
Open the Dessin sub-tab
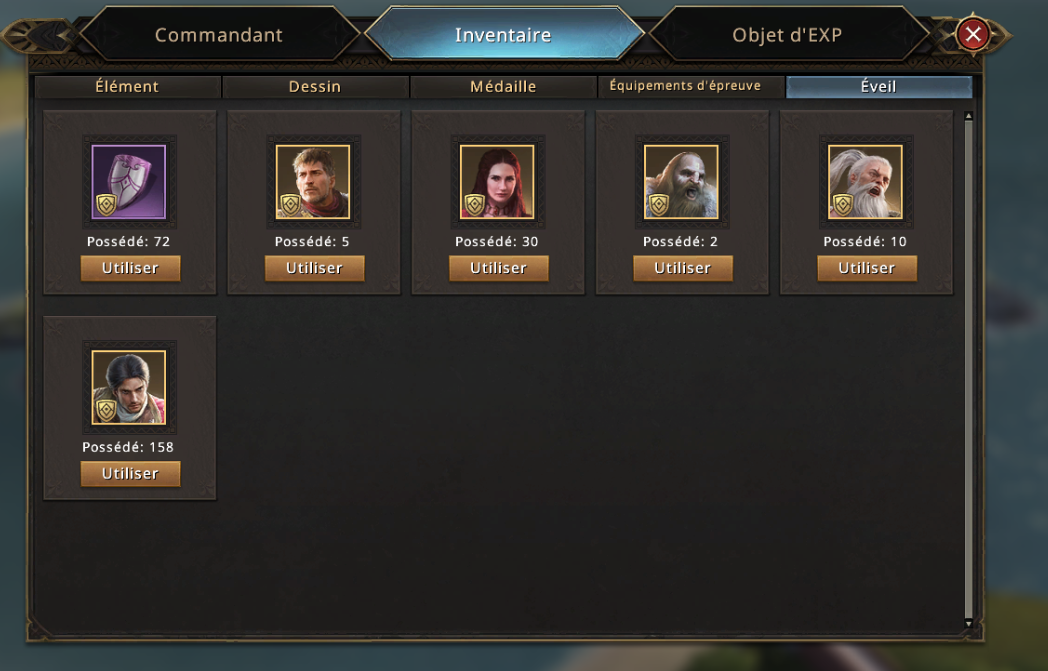pyautogui.click(x=315, y=87)
